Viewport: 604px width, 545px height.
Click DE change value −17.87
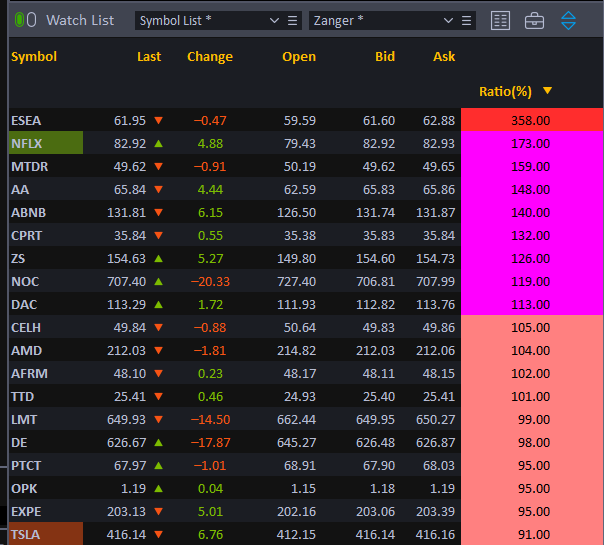[x=210, y=443]
